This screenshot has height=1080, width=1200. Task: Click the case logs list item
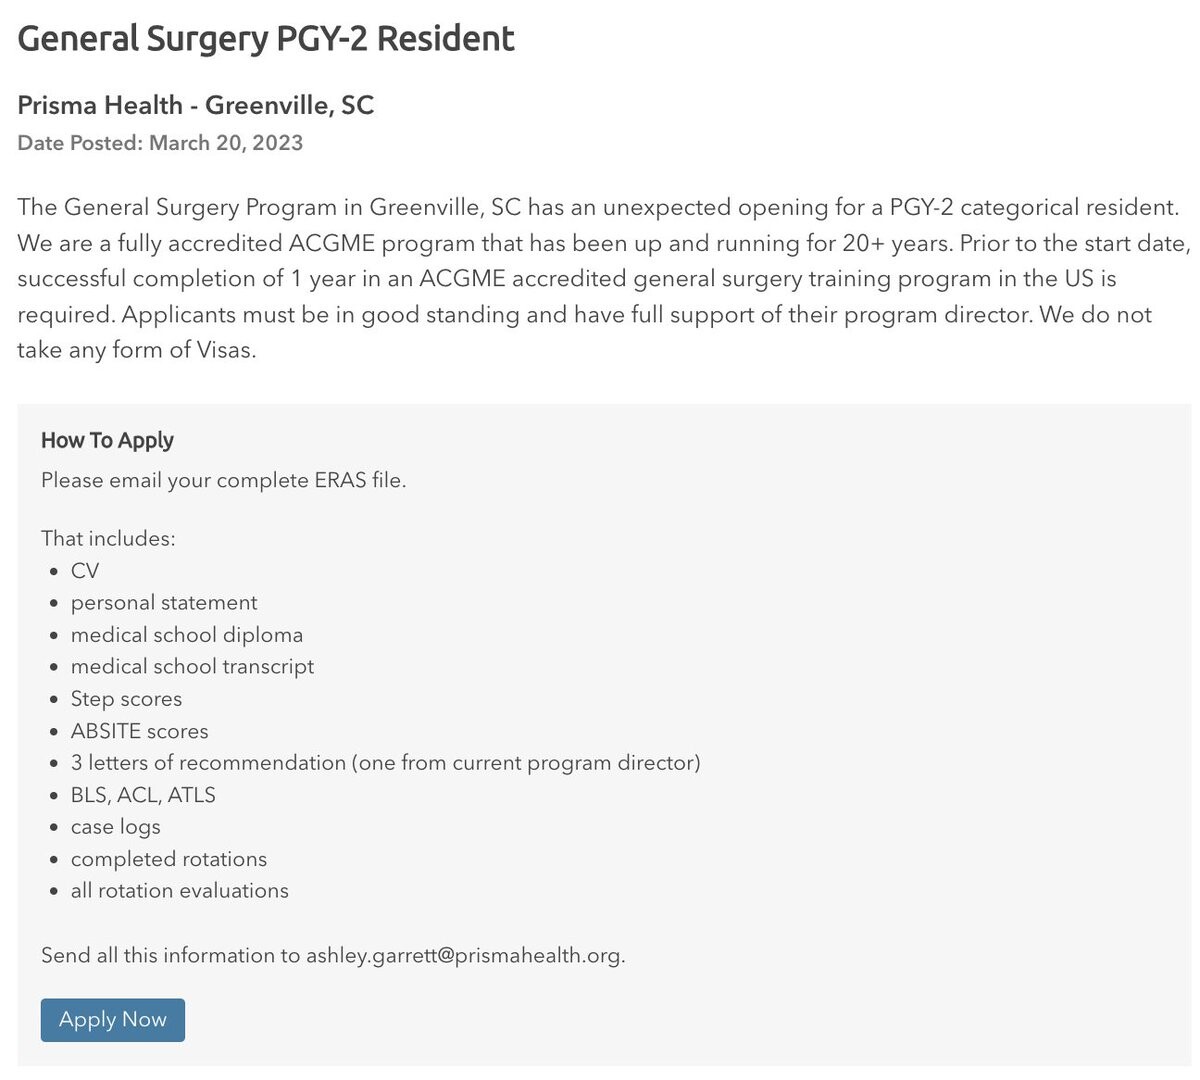pos(115,827)
